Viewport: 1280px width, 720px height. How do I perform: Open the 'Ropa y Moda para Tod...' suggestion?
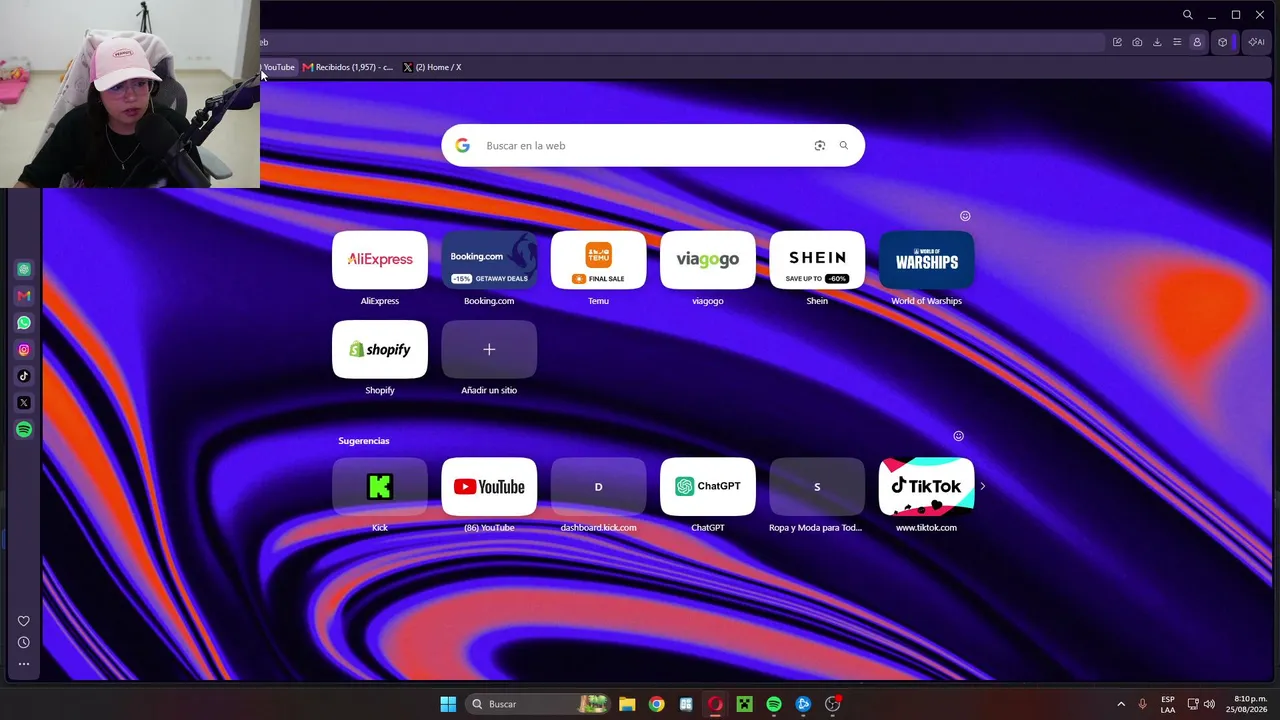coord(817,487)
